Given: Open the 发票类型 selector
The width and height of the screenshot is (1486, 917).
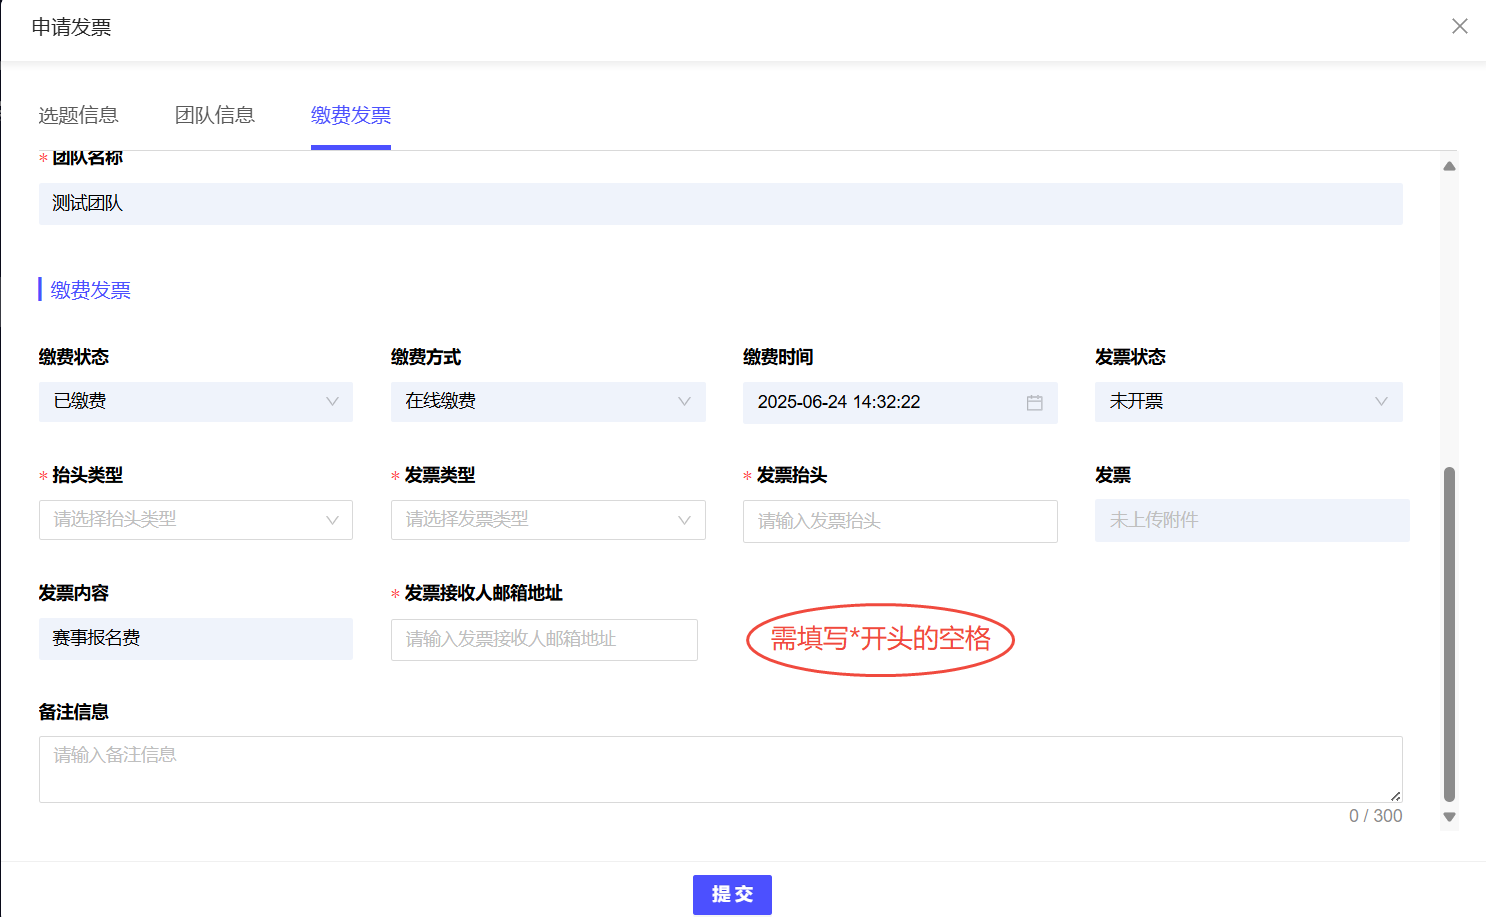Looking at the screenshot, I should (x=547, y=520).
